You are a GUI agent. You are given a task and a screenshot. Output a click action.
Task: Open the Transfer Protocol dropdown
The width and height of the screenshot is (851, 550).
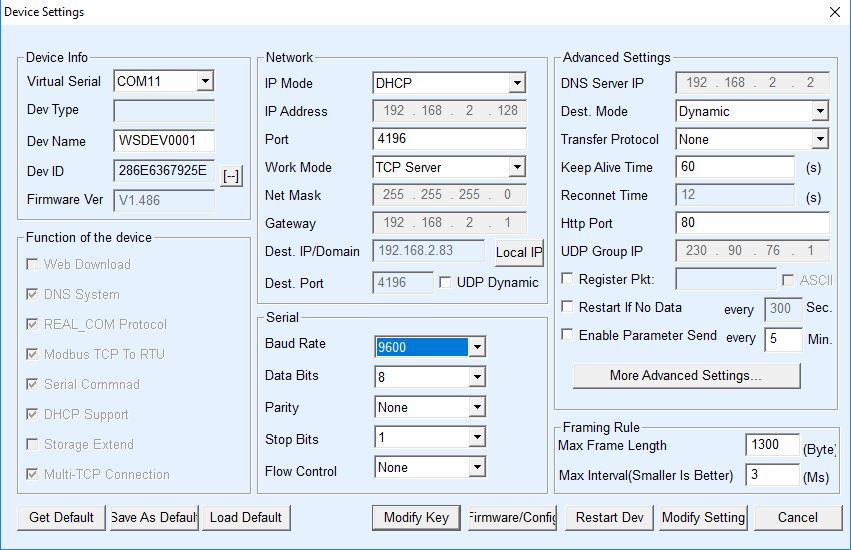pos(819,139)
